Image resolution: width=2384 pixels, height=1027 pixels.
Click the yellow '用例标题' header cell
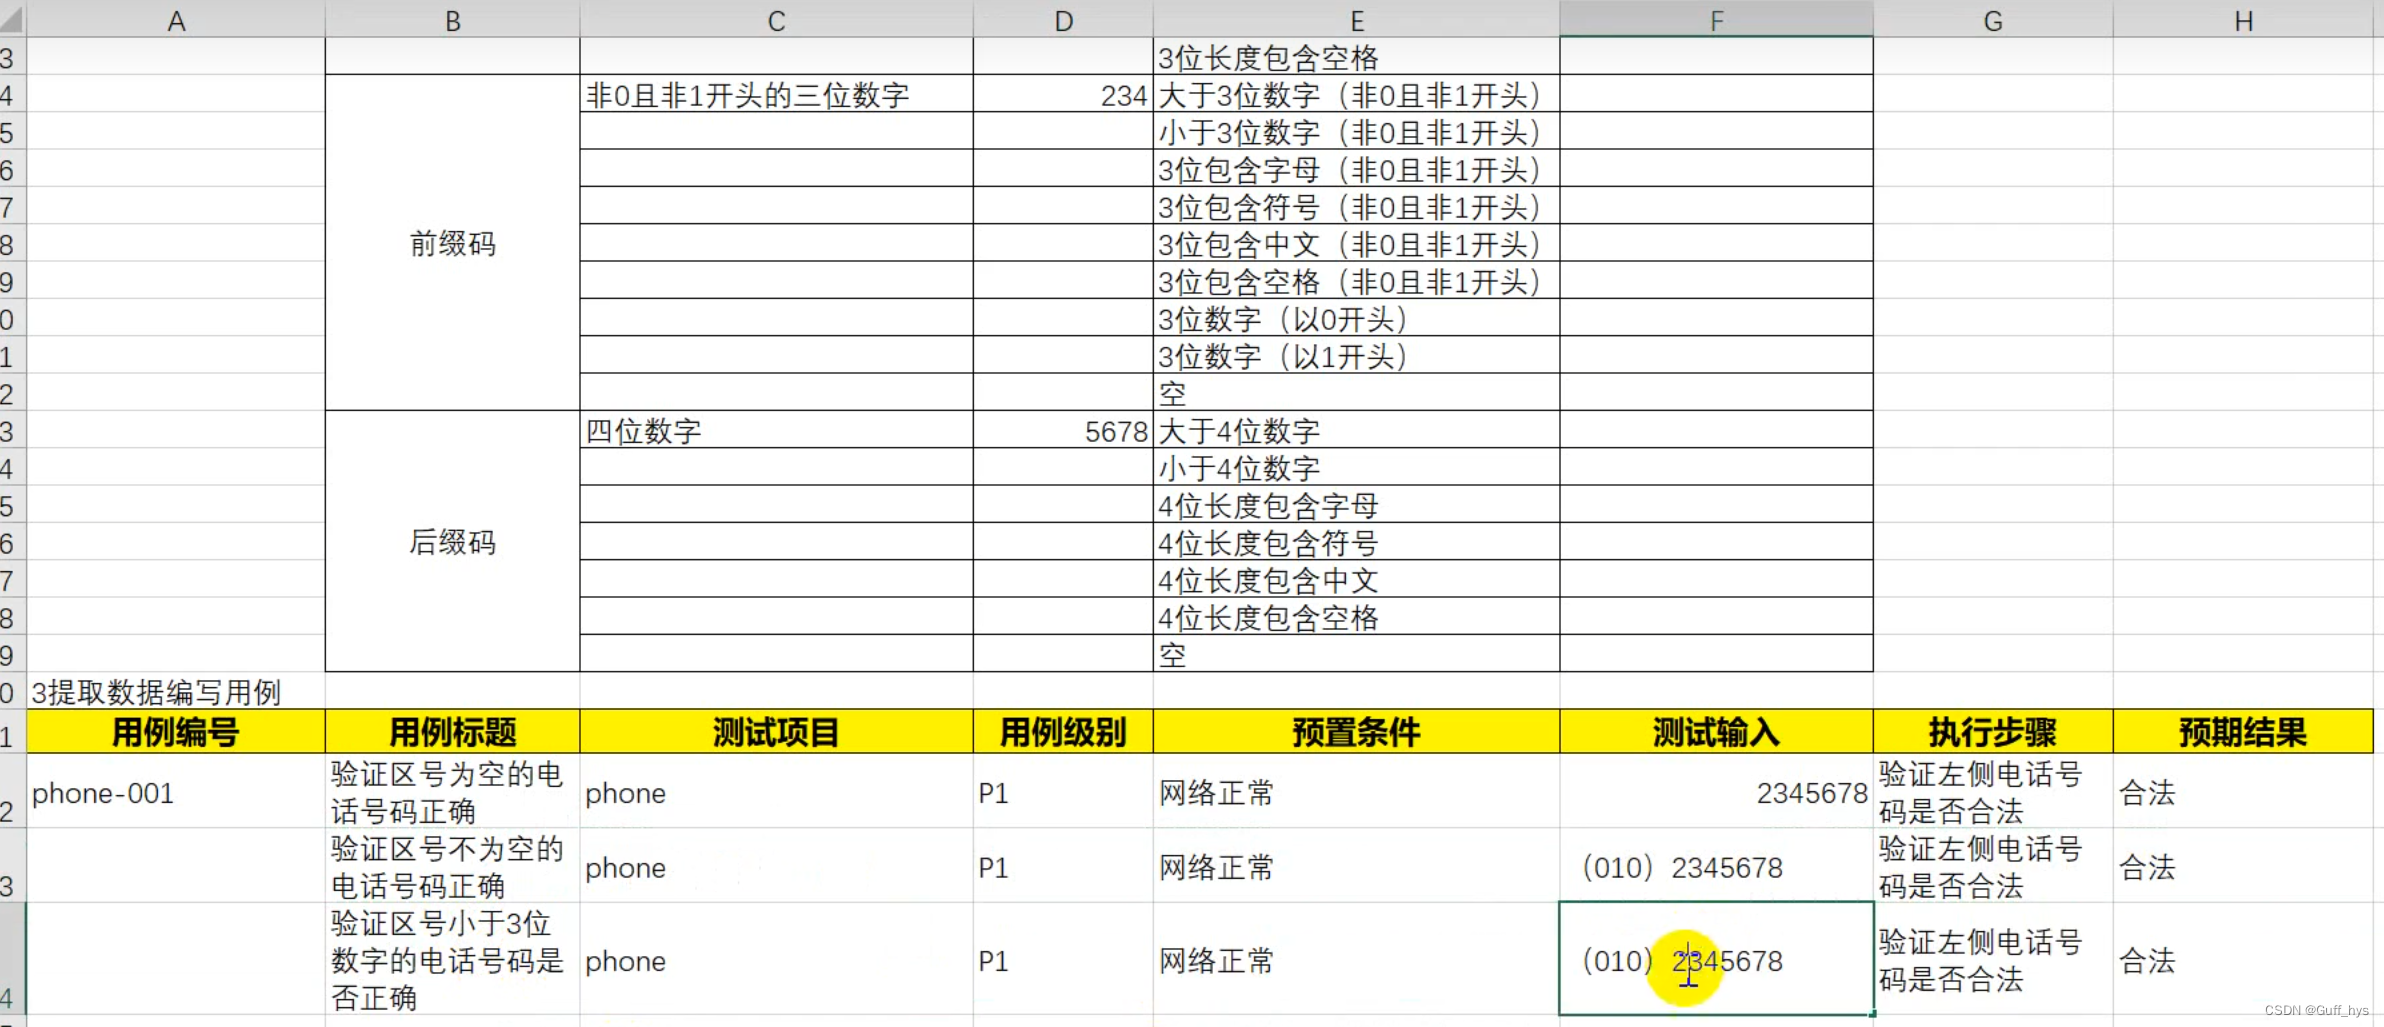click(452, 731)
